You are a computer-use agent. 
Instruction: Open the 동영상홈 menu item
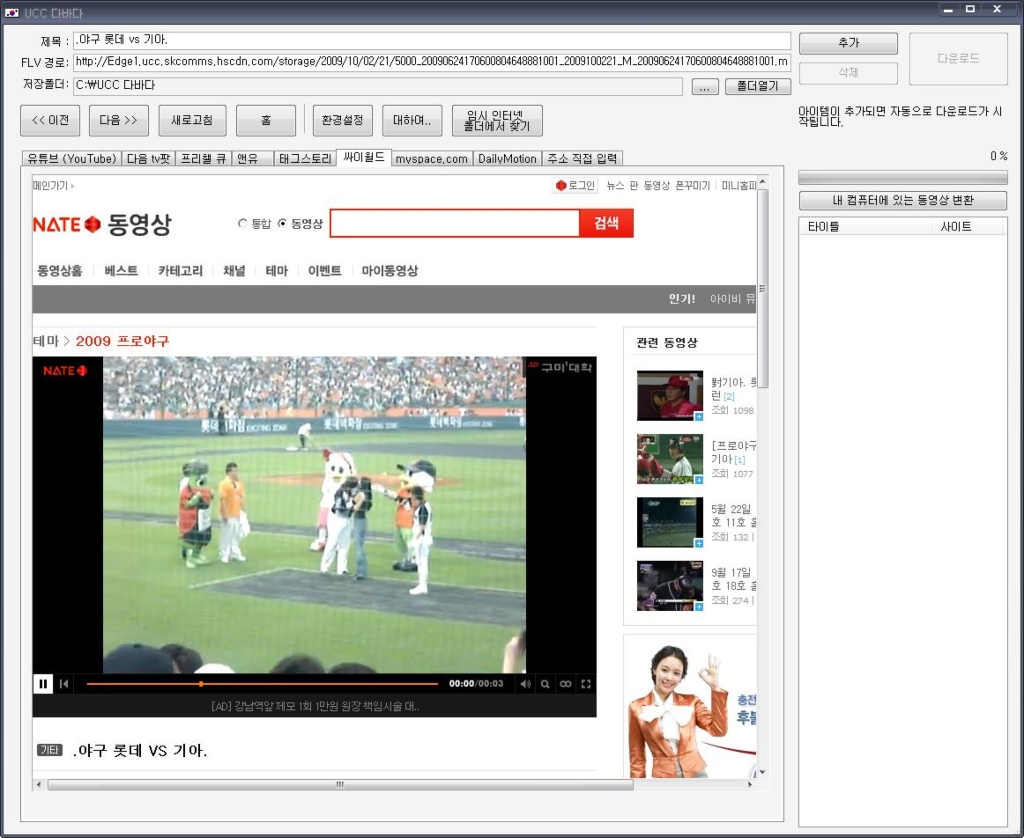(x=59, y=270)
